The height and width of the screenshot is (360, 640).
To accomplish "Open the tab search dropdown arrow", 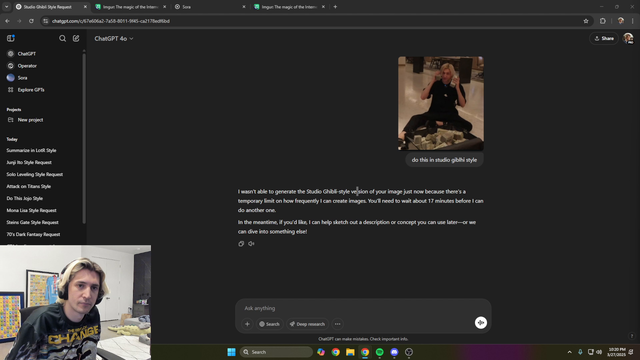I will point(7,7).
